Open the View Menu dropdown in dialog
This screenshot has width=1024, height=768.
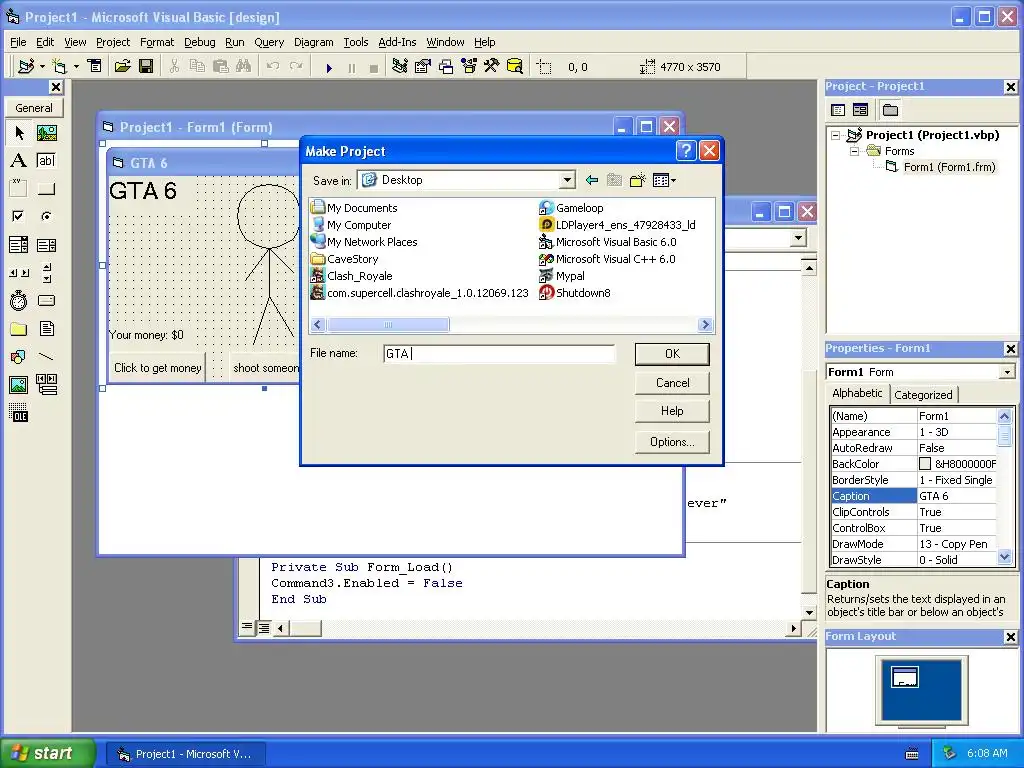(664, 180)
